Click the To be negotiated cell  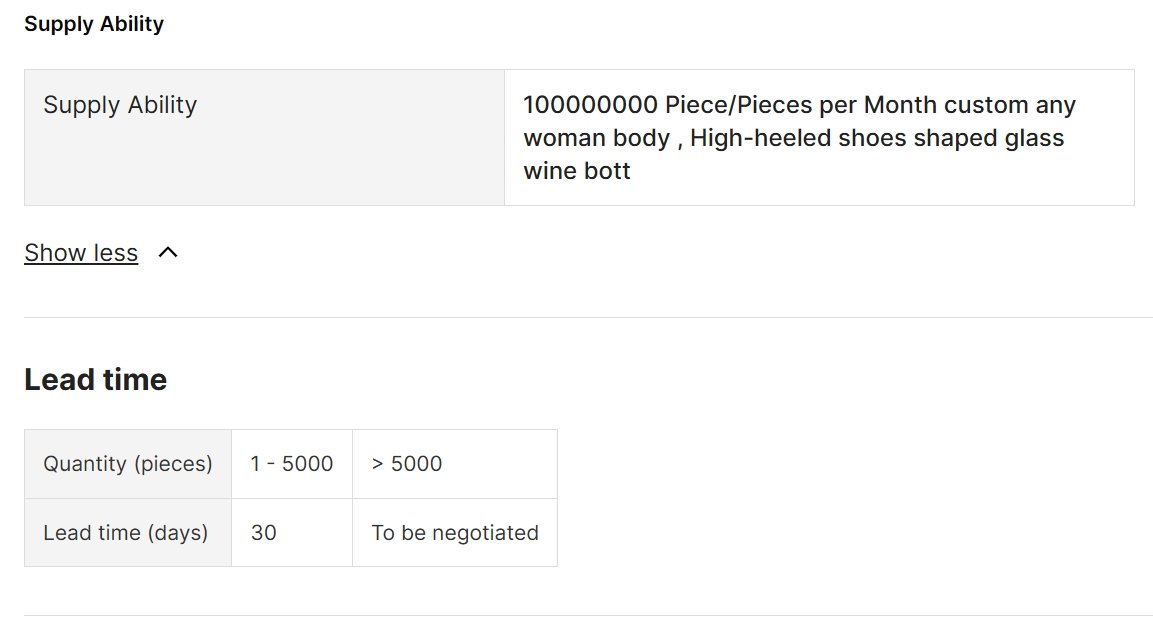(455, 533)
